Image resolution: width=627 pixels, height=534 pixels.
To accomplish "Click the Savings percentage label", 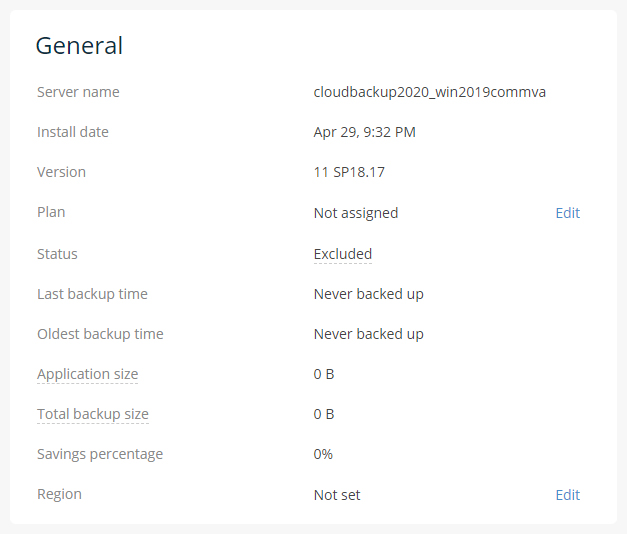I will (100, 454).
